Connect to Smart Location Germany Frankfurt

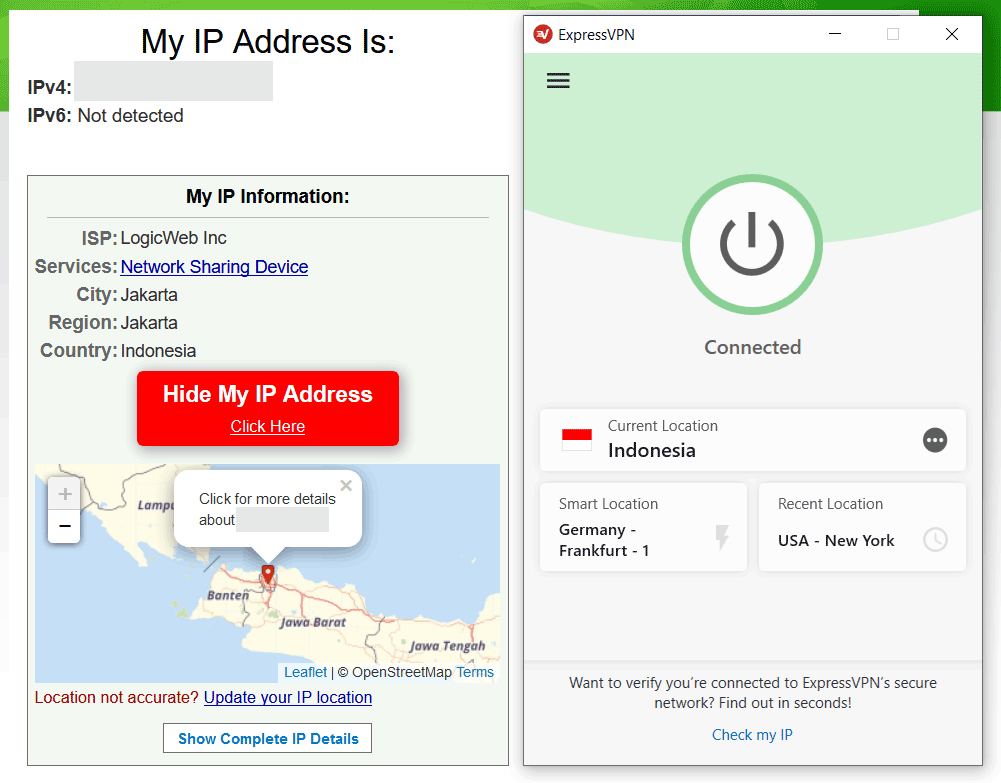pos(643,526)
